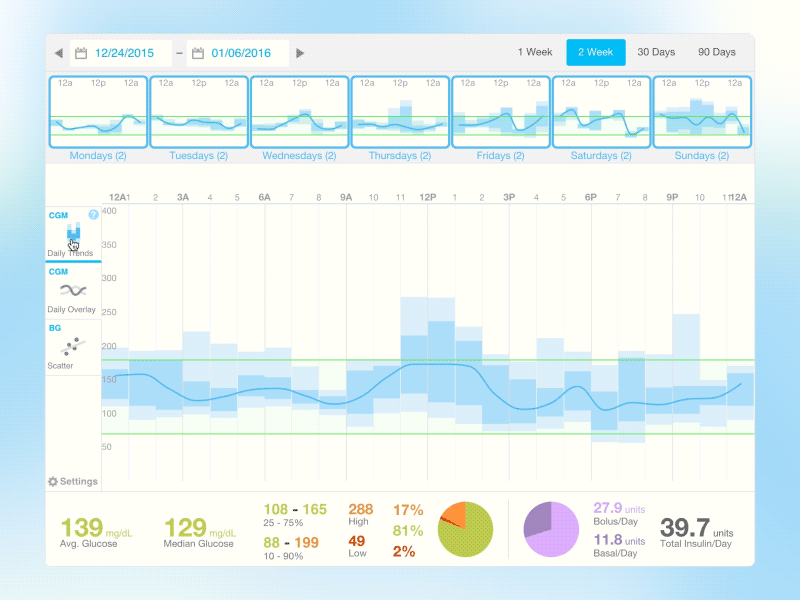800x600 pixels.
Task: Select CGM Daily Overlay view icon
Action: (73, 290)
